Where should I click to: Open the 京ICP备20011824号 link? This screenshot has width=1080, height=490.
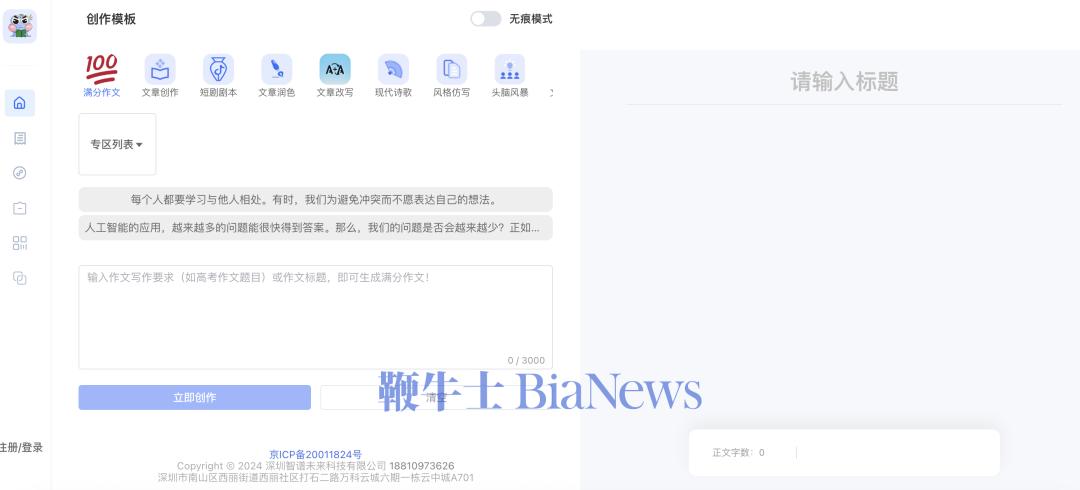[315, 455]
